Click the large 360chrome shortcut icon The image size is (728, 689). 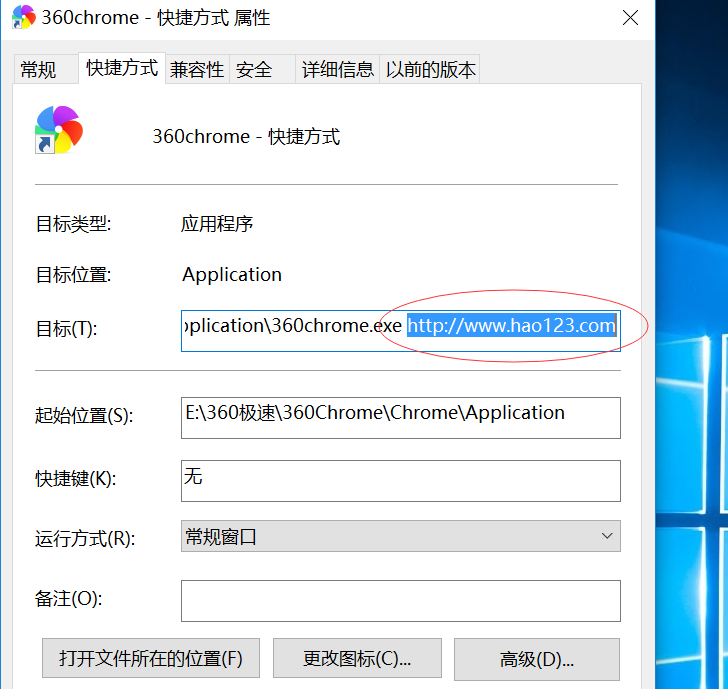[59, 130]
